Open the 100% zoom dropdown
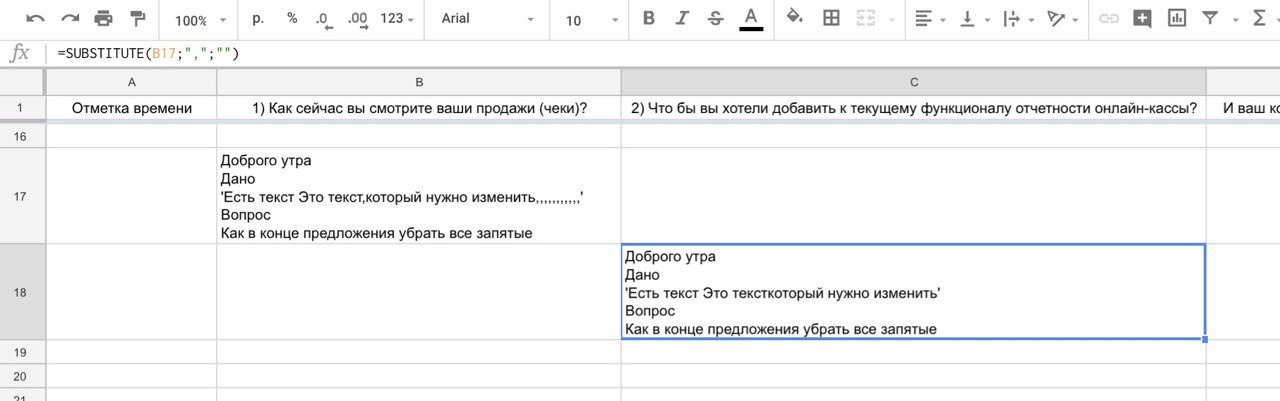The image size is (1280, 401). pyautogui.click(x=200, y=20)
